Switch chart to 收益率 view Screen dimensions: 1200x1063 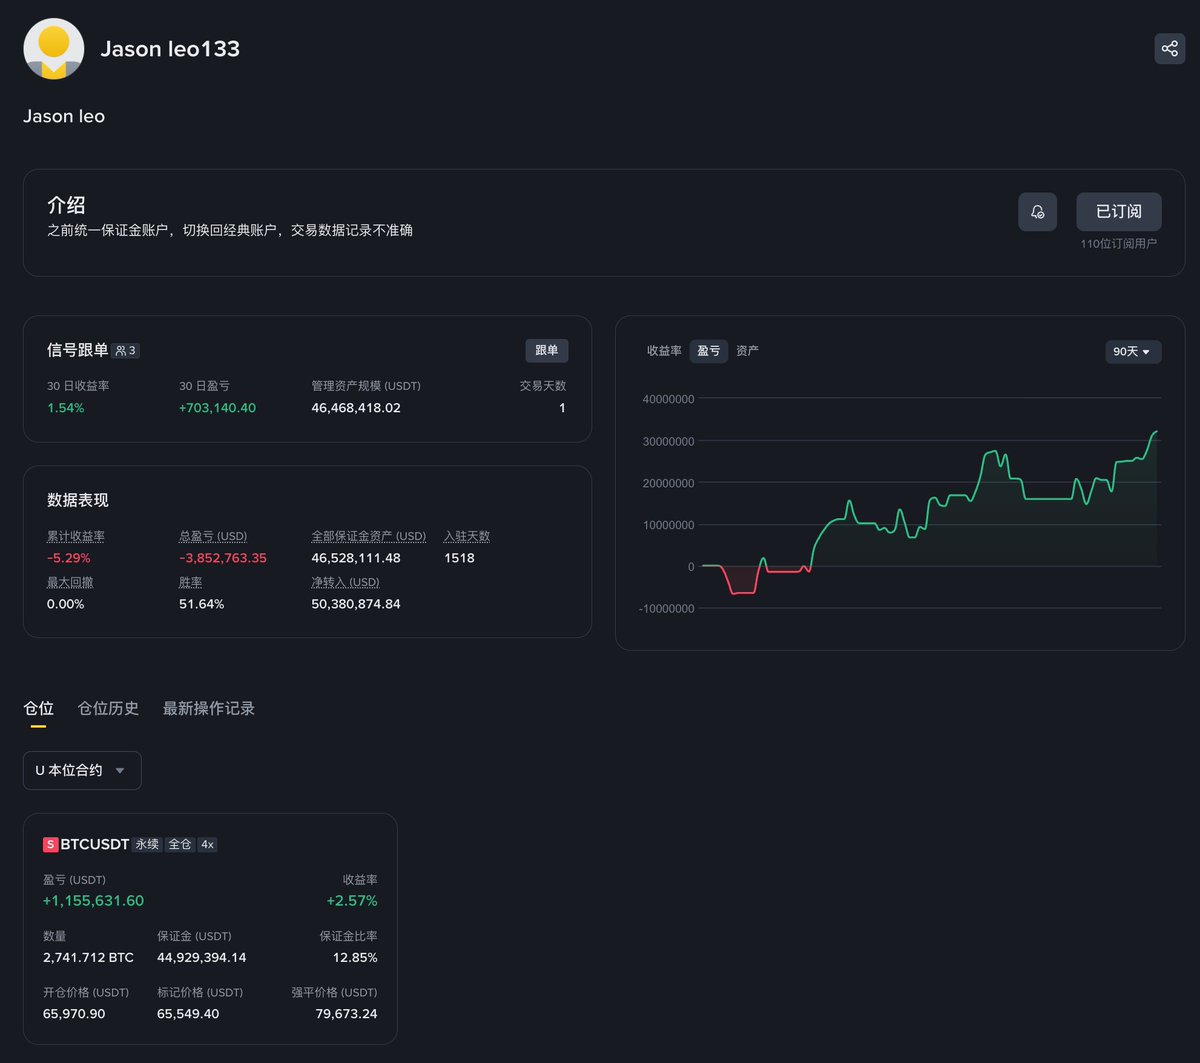tap(664, 351)
